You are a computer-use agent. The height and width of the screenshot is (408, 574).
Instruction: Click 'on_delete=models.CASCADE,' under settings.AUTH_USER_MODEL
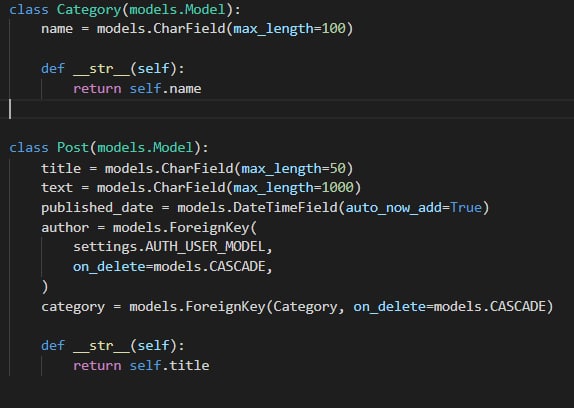coord(173,266)
